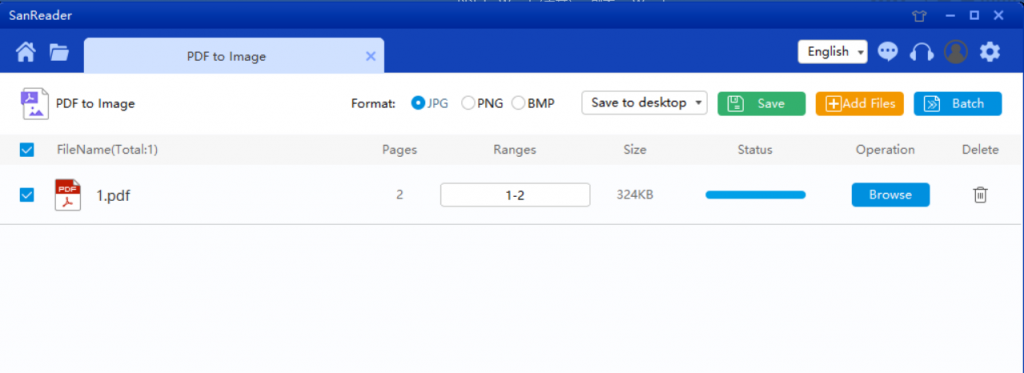This screenshot has height=373, width=1024.
Task: Contact support via headphones icon
Action: 921,52
